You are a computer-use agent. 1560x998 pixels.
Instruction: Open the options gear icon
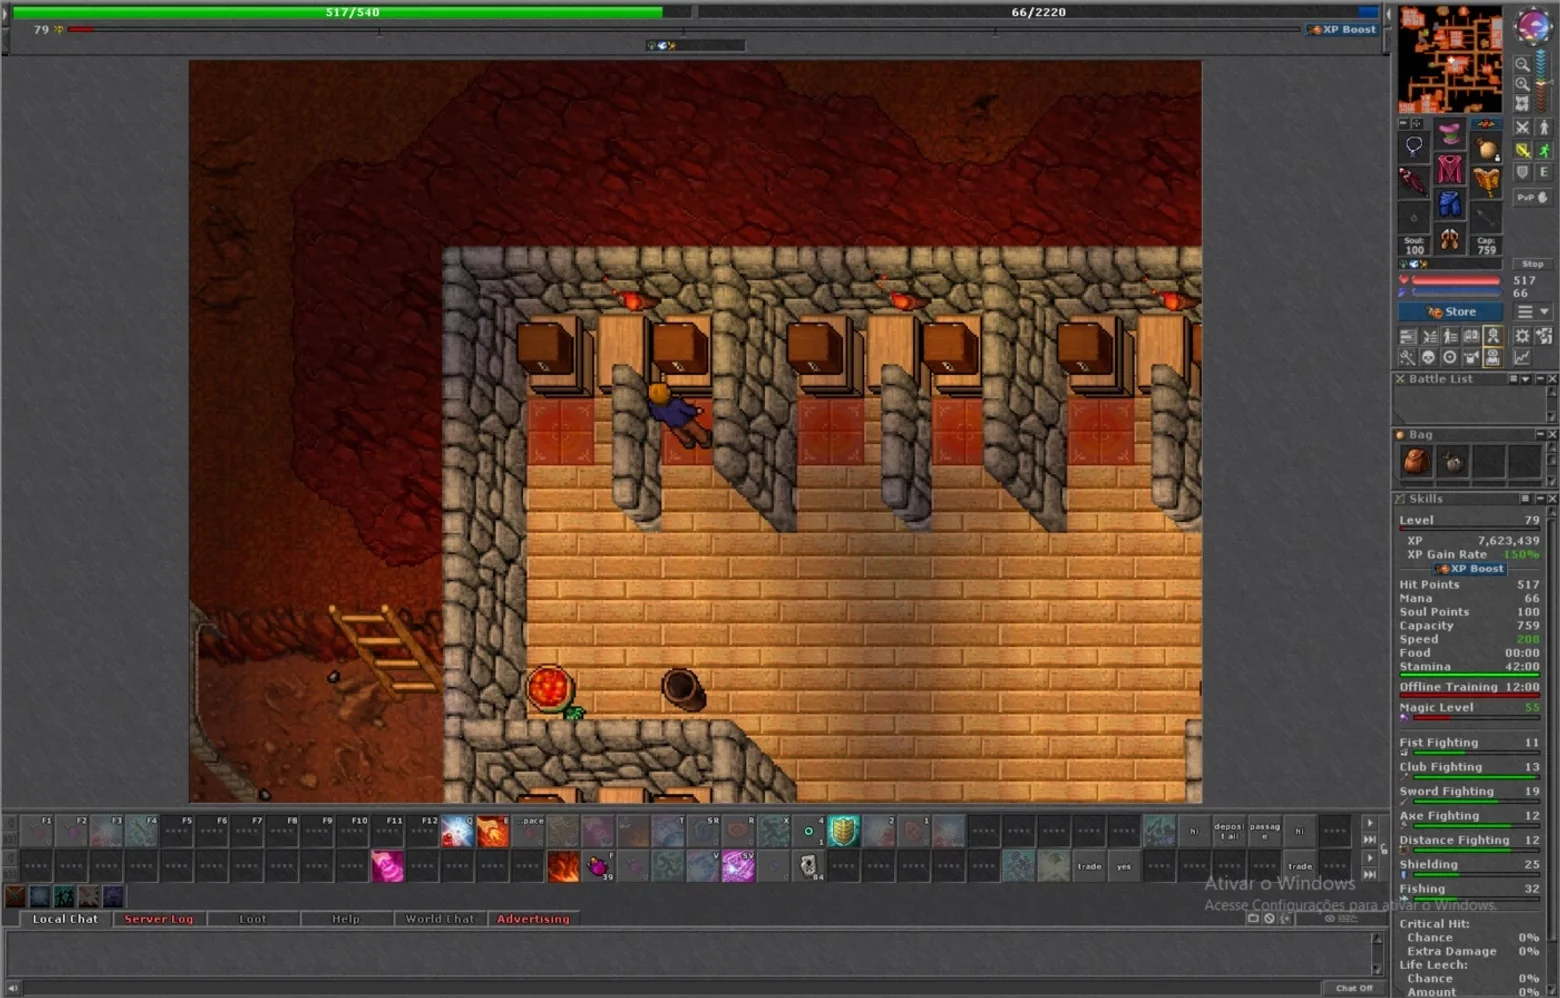coord(1522,336)
